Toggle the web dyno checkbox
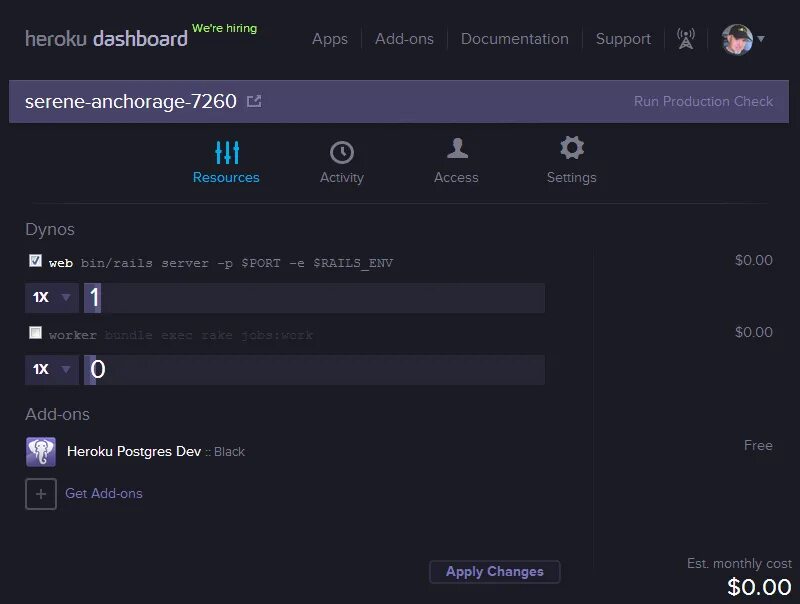The width and height of the screenshot is (800, 604). [35, 261]
